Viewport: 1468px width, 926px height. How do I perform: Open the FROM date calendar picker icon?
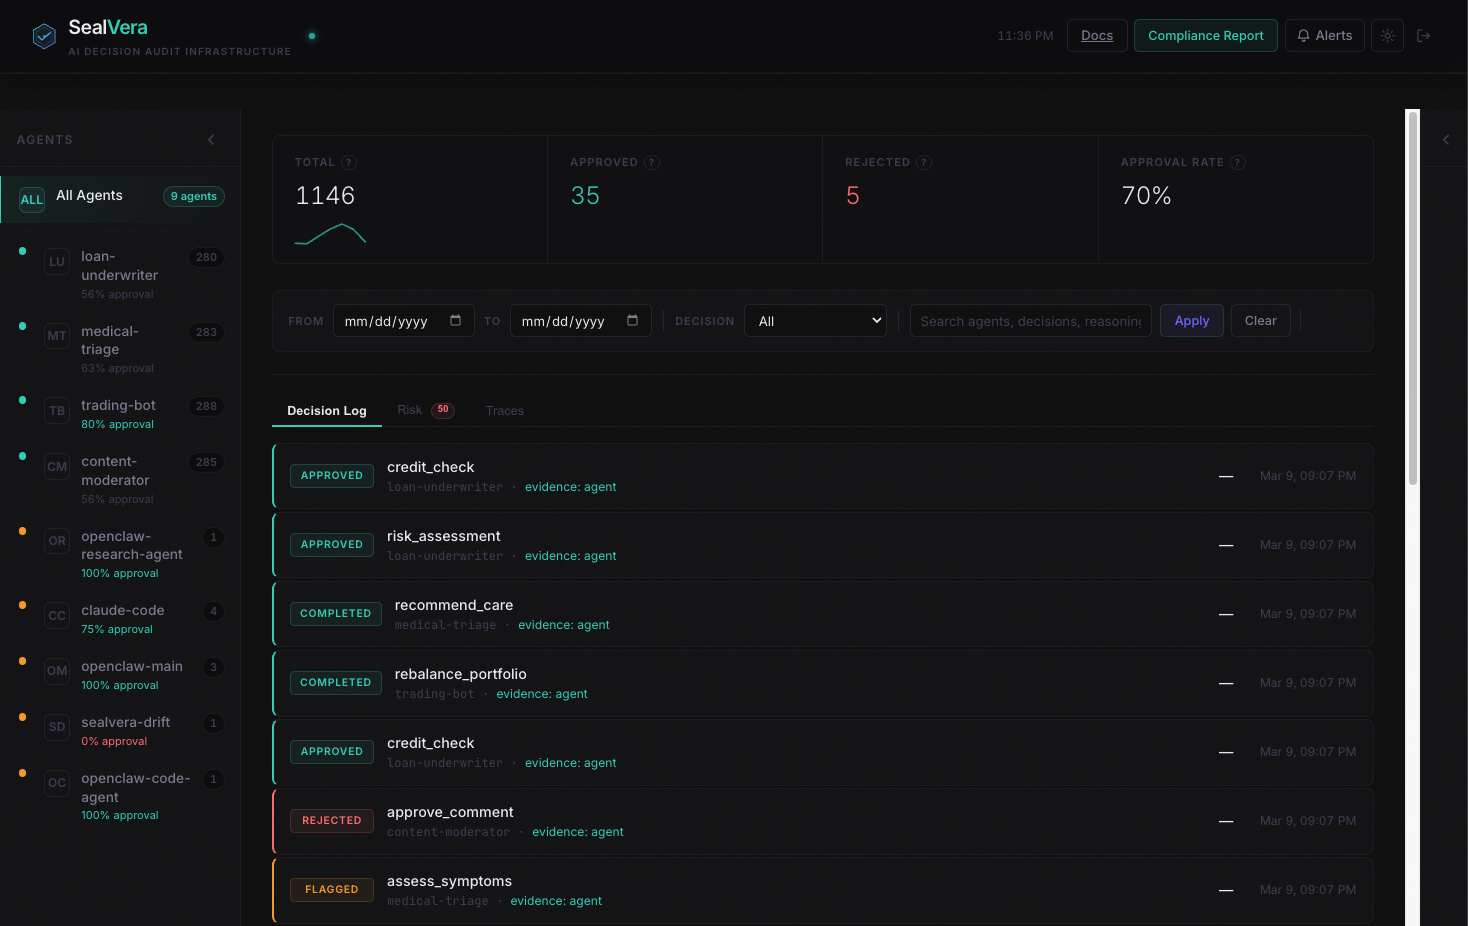pyautogui.click(x=459, y=320)
